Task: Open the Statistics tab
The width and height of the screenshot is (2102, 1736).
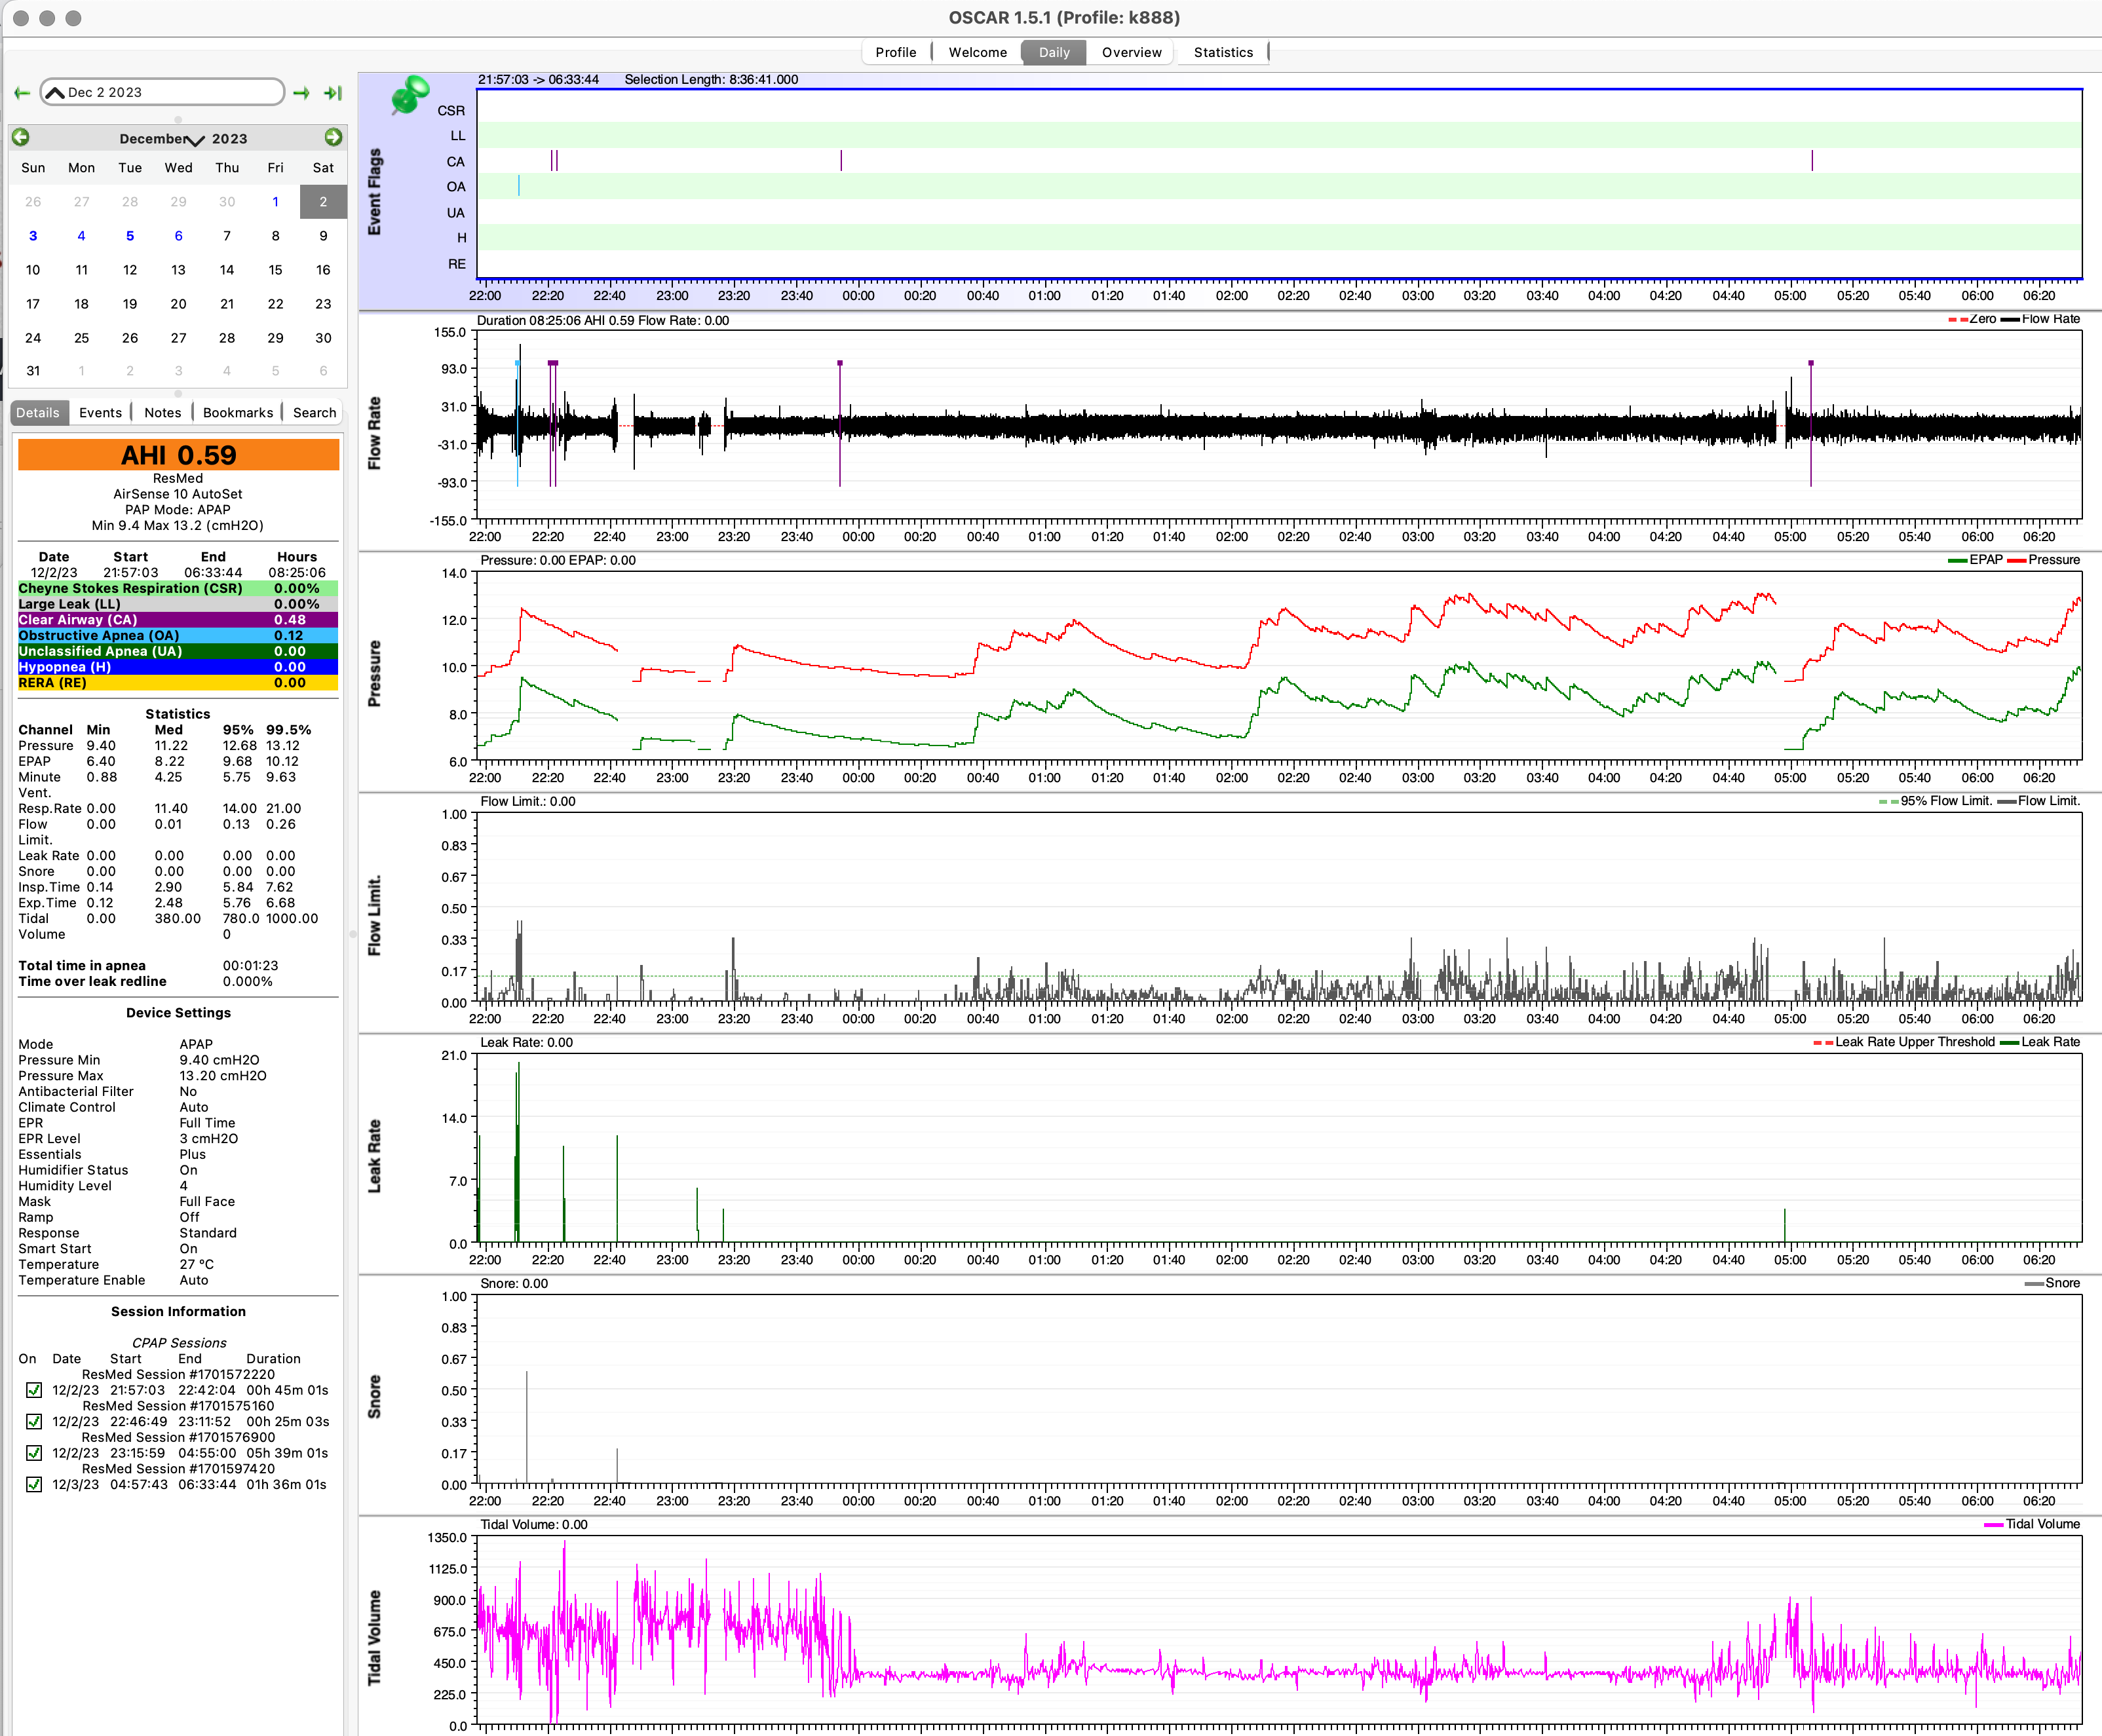Action: click(x=1222, y=52)
